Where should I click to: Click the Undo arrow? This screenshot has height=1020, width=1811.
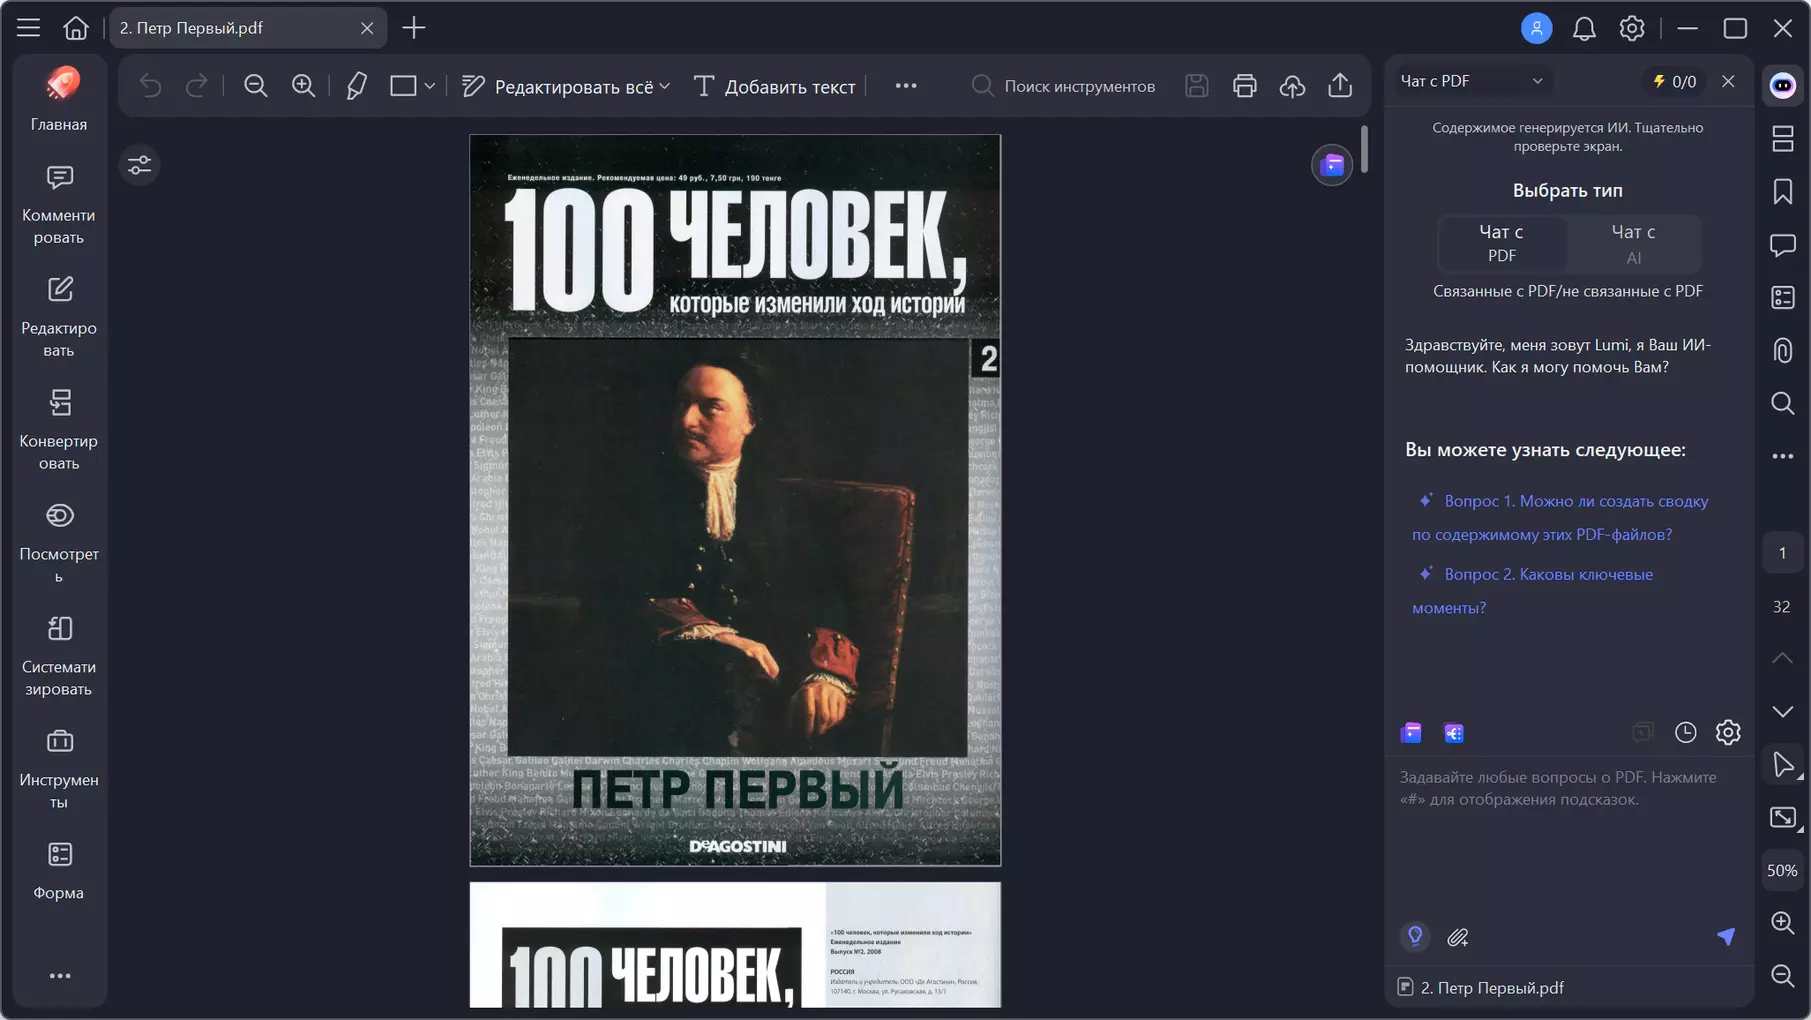click(150, 86)
